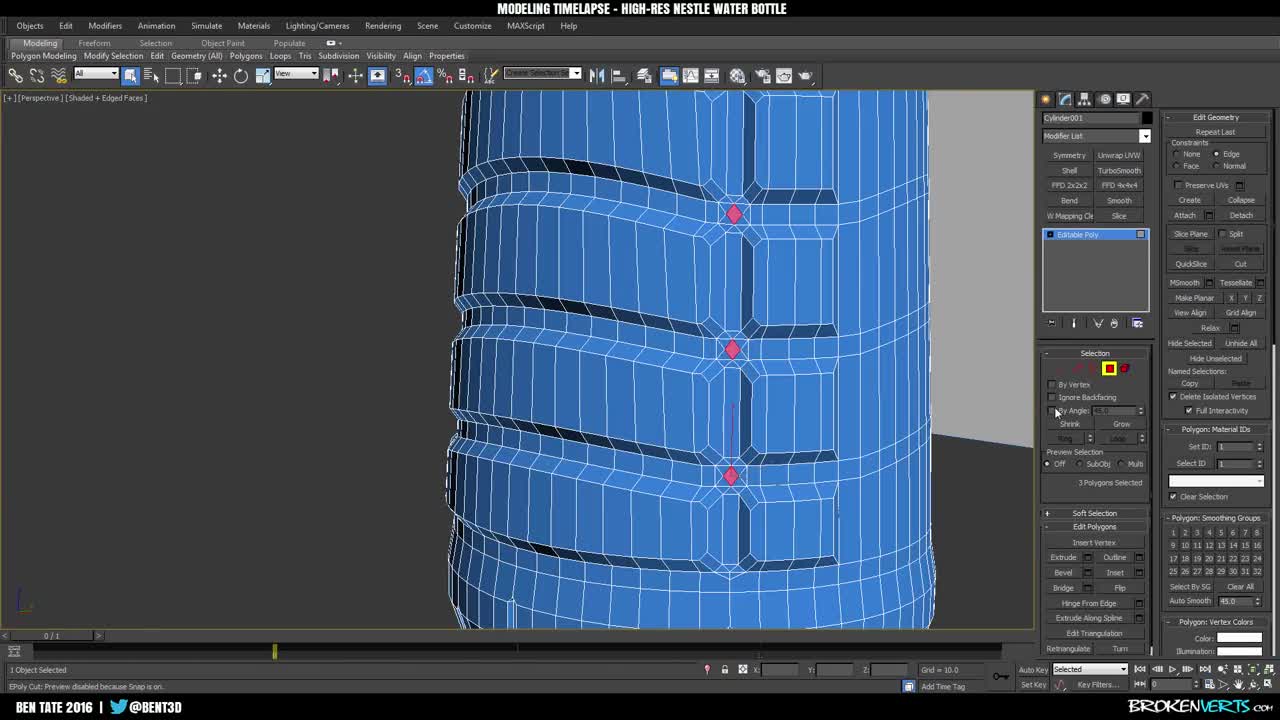1280x720 pixels.
Task: Click the Align tool icon
Action: (619, 76)
